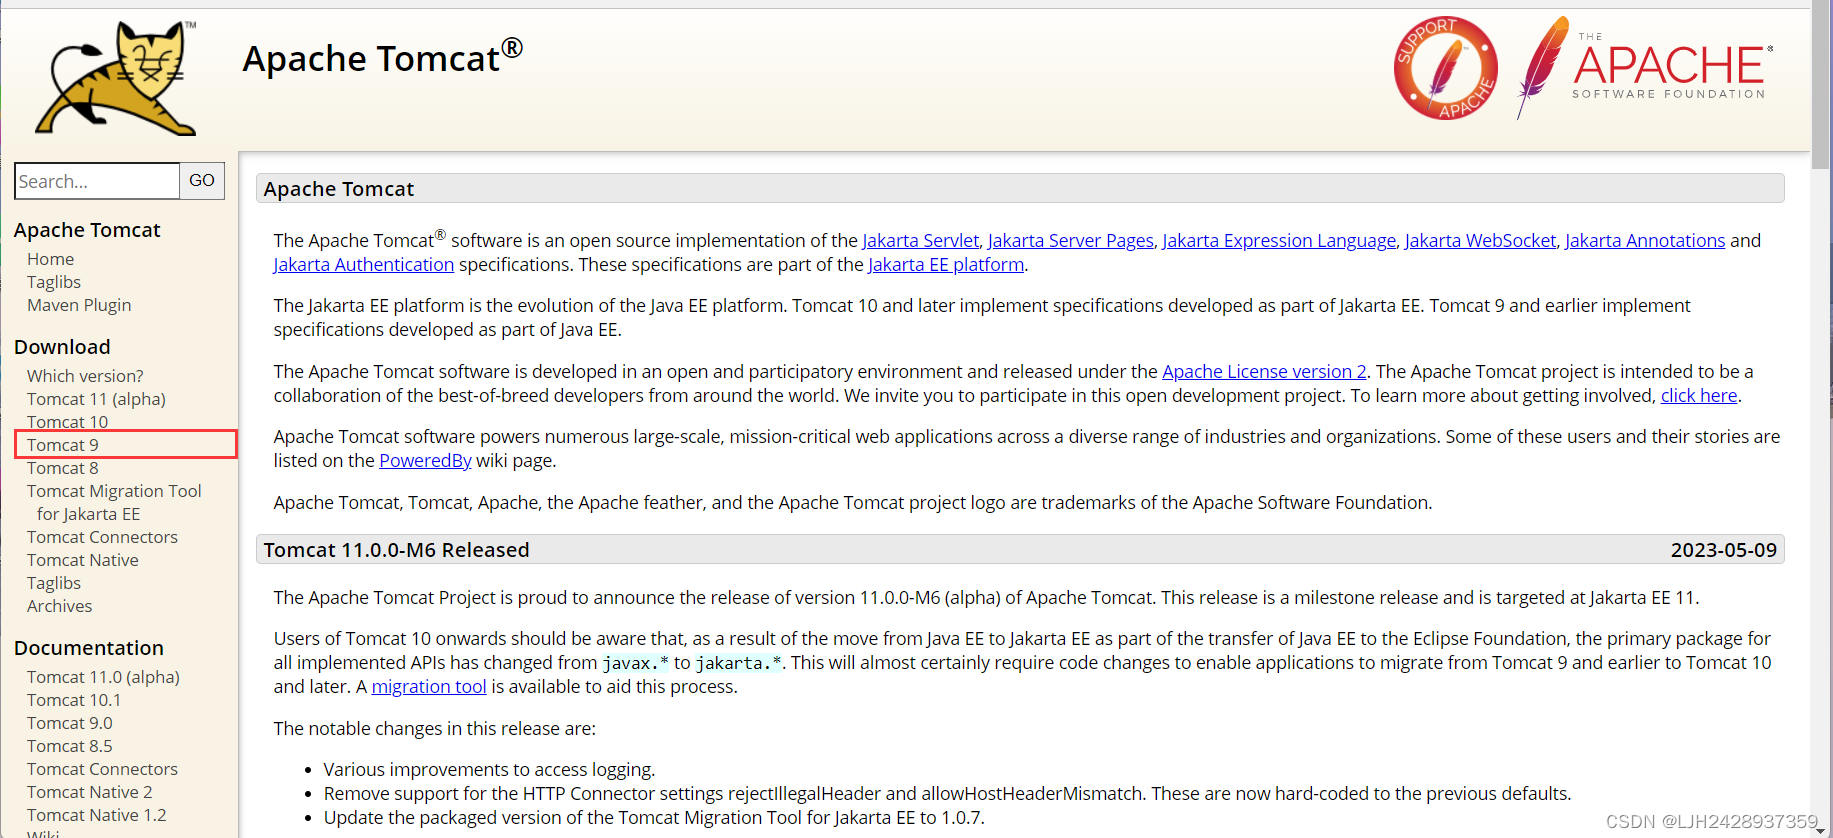The height and width of the screenshot is (838, 1833).
Task: Open the Archives link
Action: (59, 606)
